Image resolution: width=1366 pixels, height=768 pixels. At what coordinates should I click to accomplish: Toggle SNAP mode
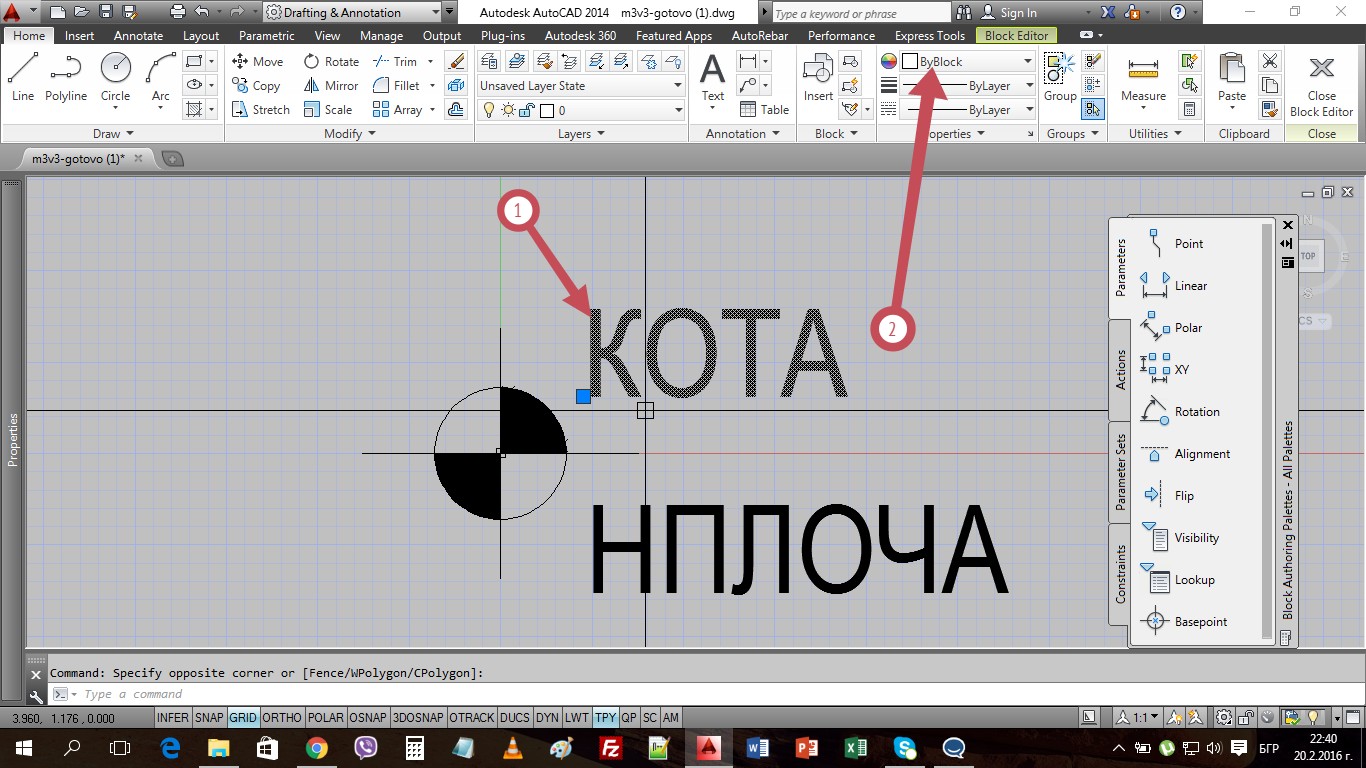coord(209,718)
